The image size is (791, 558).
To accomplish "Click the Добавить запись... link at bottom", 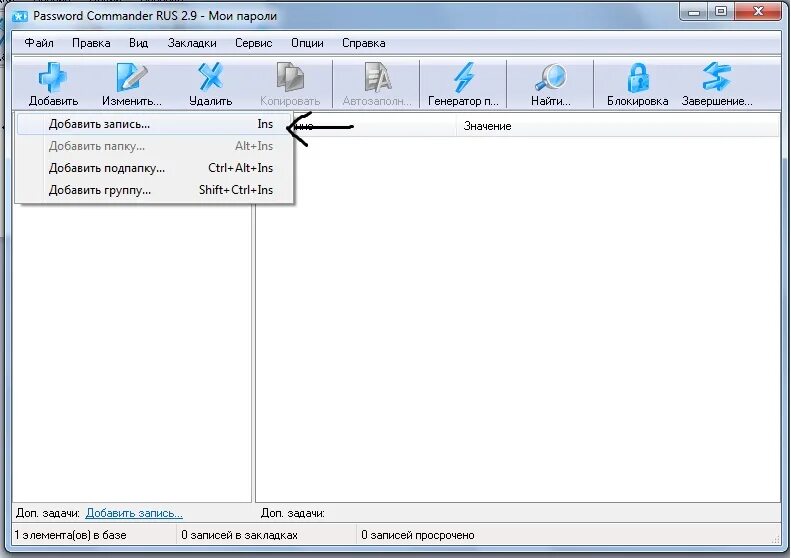I will tap(134, 513).
